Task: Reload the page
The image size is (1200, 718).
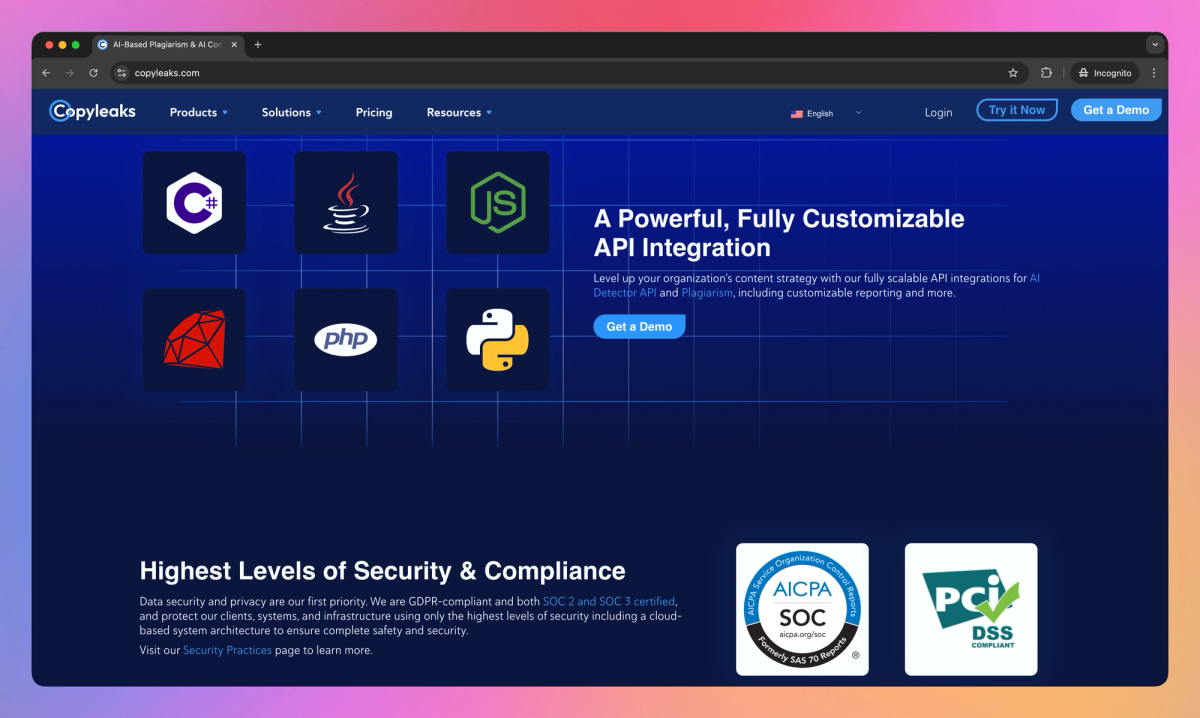Action: click(x=94, y=73)
